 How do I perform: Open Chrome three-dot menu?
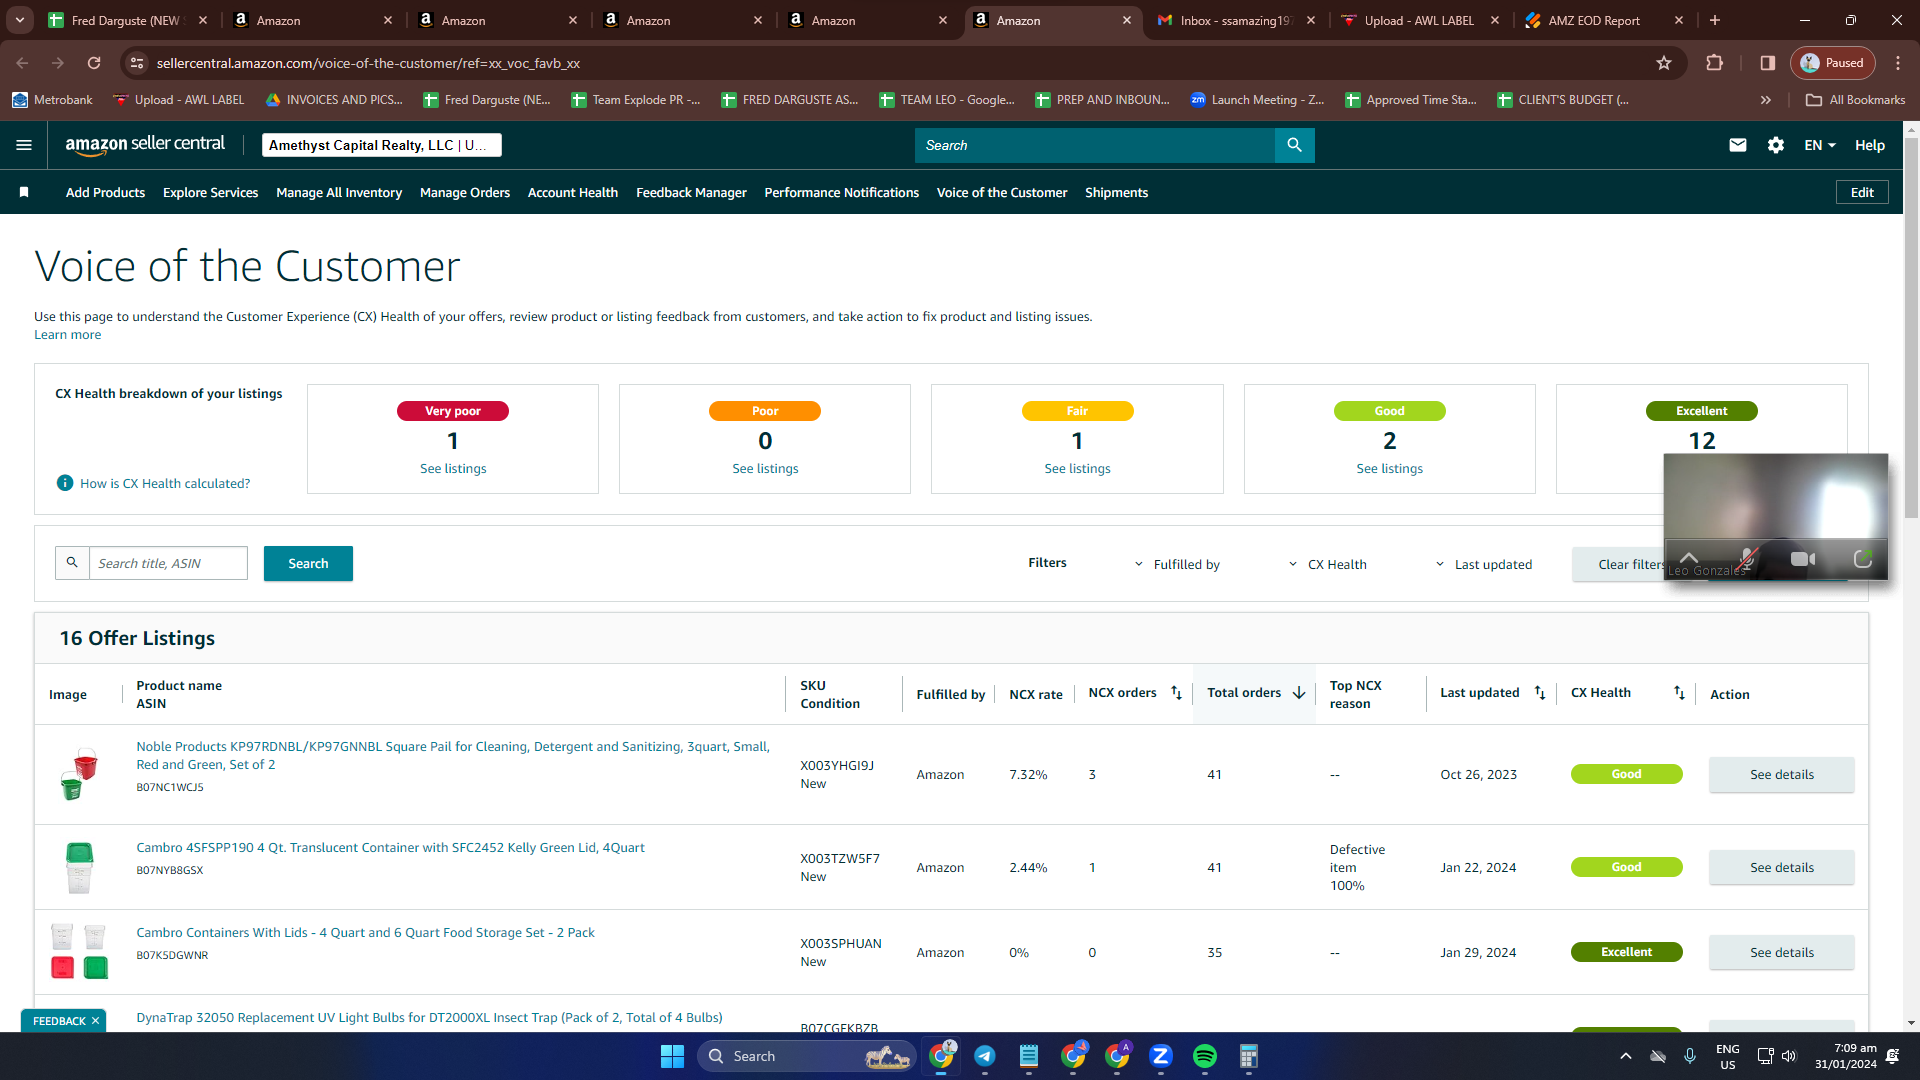tap(1898, 63)
